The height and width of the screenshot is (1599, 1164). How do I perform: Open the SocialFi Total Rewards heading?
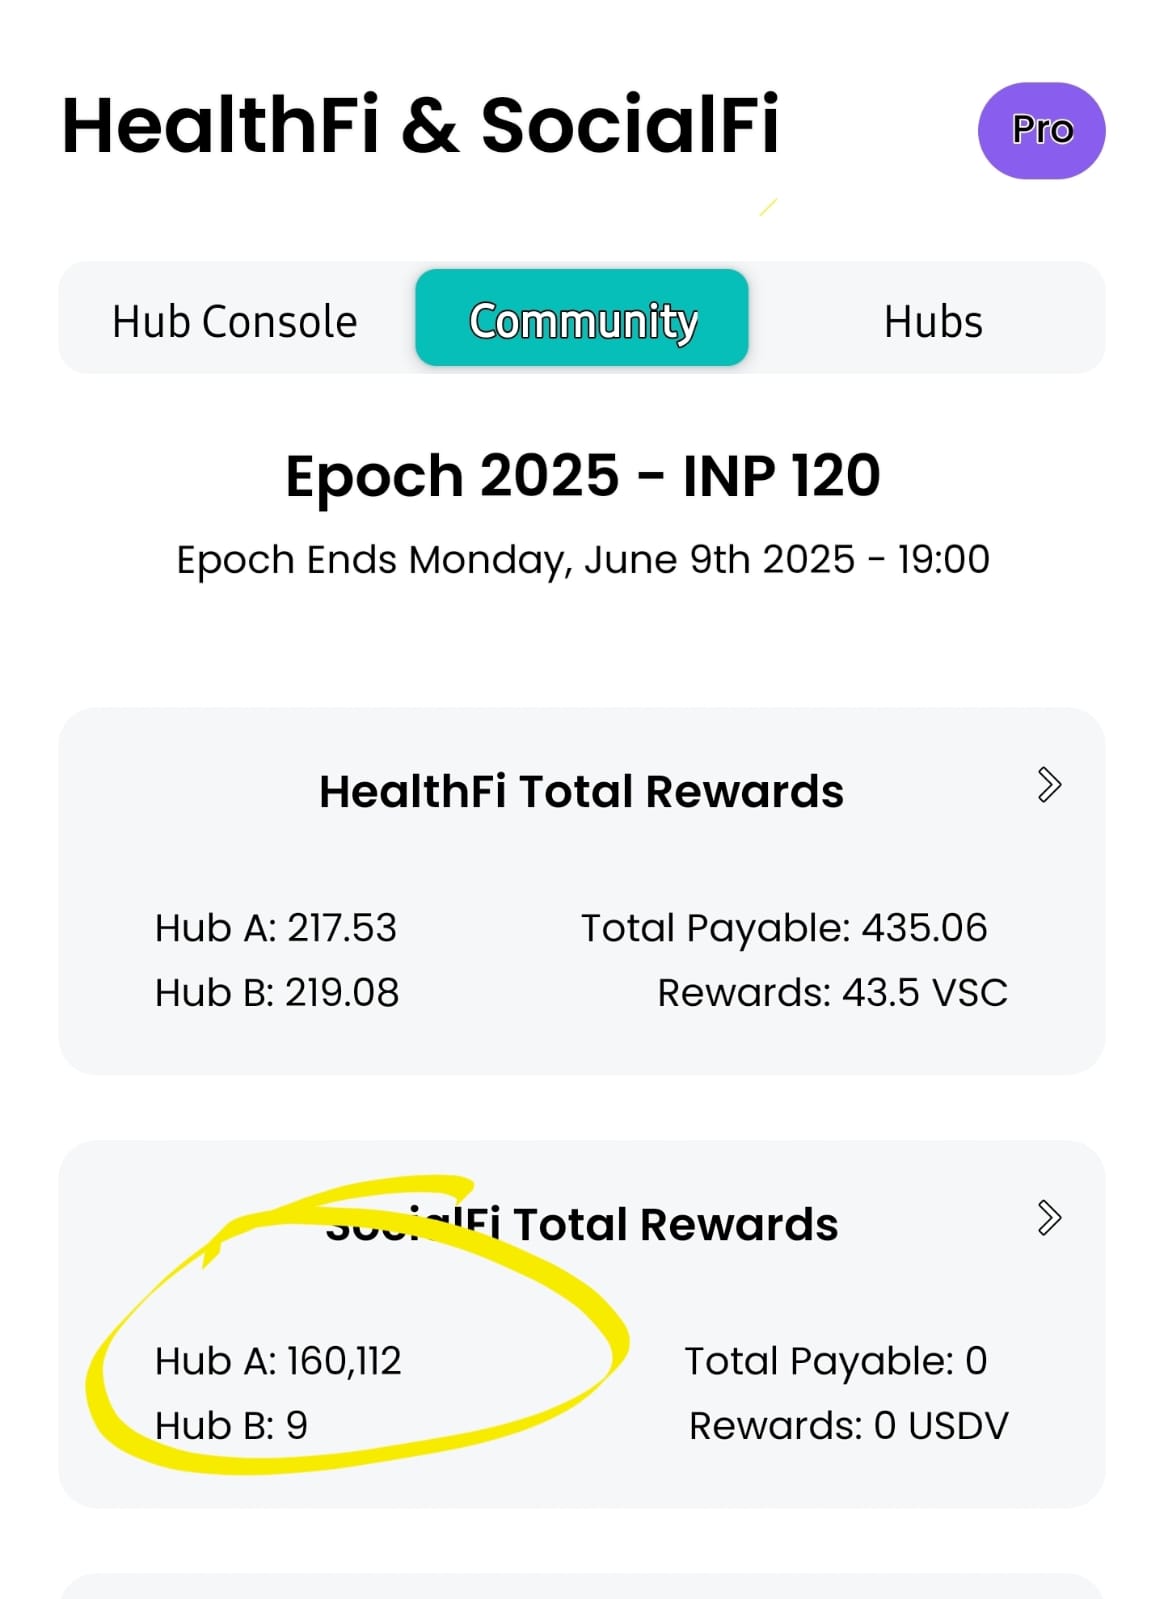coord(581,1224)
